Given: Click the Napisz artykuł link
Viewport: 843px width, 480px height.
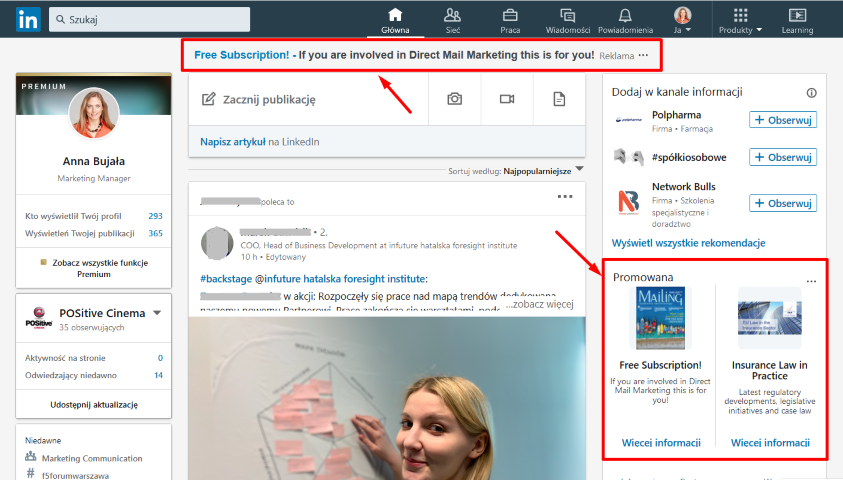Looking at the screenshot, I should (x=233, y=142).
